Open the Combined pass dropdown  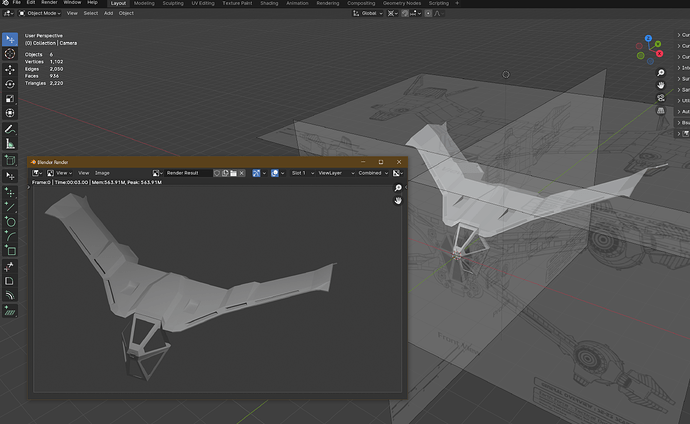373,173
